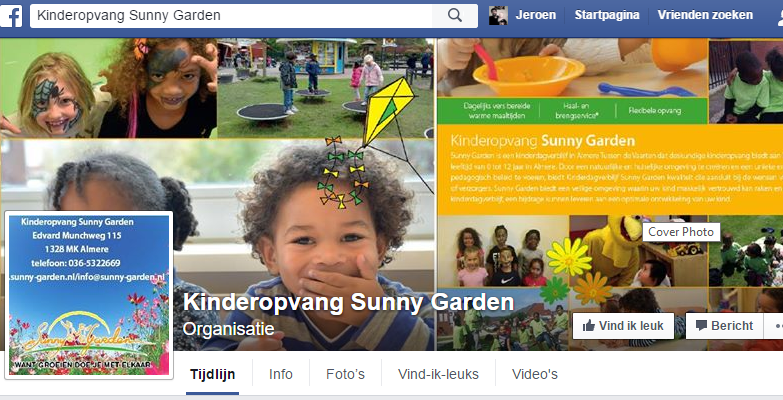This screenshot has width=783, height=400.
Task: Go to the Video's tab
Action: 534,374
